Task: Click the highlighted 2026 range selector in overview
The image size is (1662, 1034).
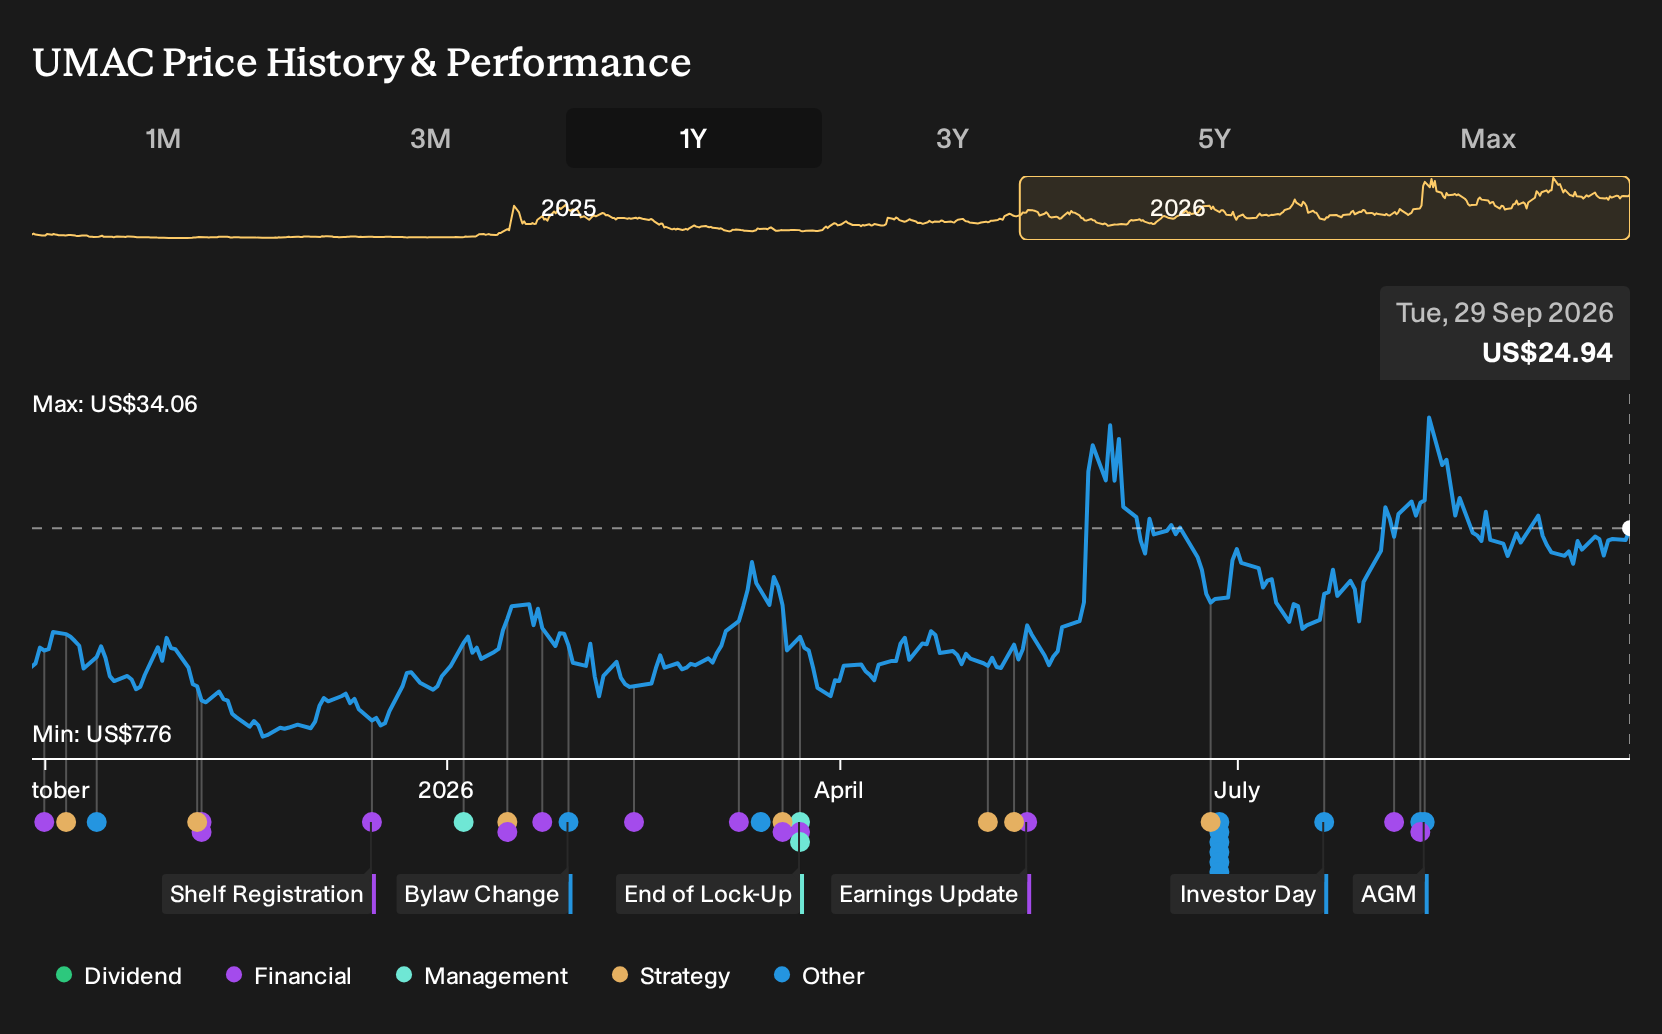Action: coord(1324,208)
